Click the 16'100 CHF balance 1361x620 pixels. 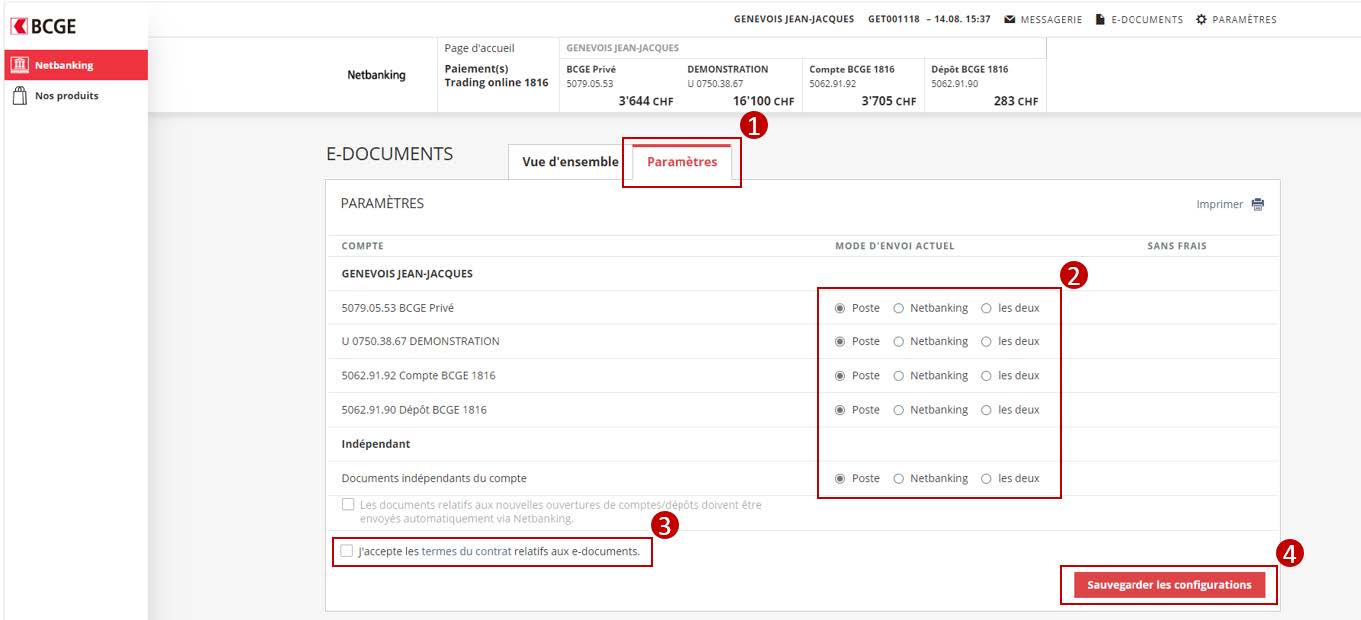pyautogui.click(x=763, y=101)
